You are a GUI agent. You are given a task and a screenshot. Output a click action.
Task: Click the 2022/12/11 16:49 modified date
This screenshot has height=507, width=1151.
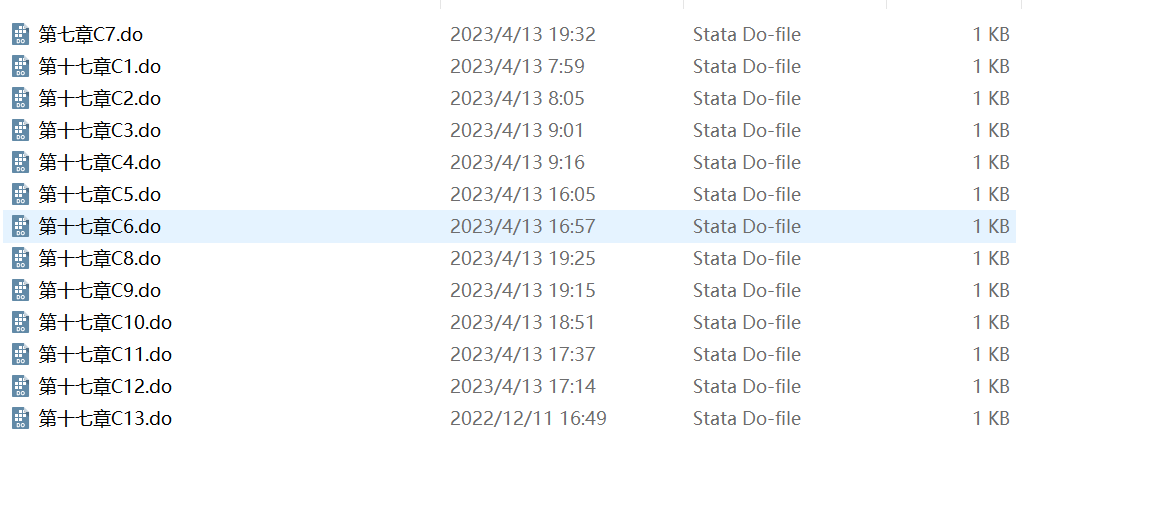tap(528, 419)
